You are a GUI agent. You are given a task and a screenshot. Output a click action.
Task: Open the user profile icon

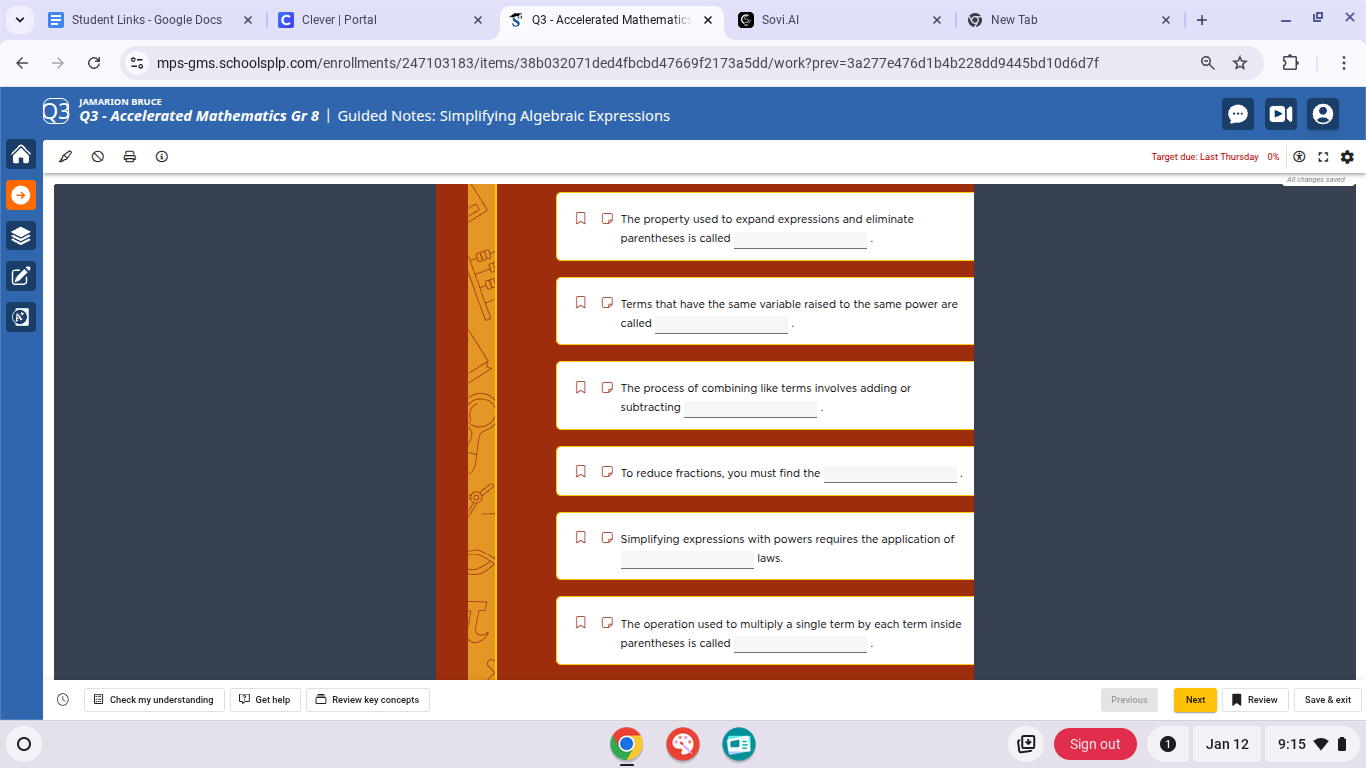click(x=1322, y=114)
